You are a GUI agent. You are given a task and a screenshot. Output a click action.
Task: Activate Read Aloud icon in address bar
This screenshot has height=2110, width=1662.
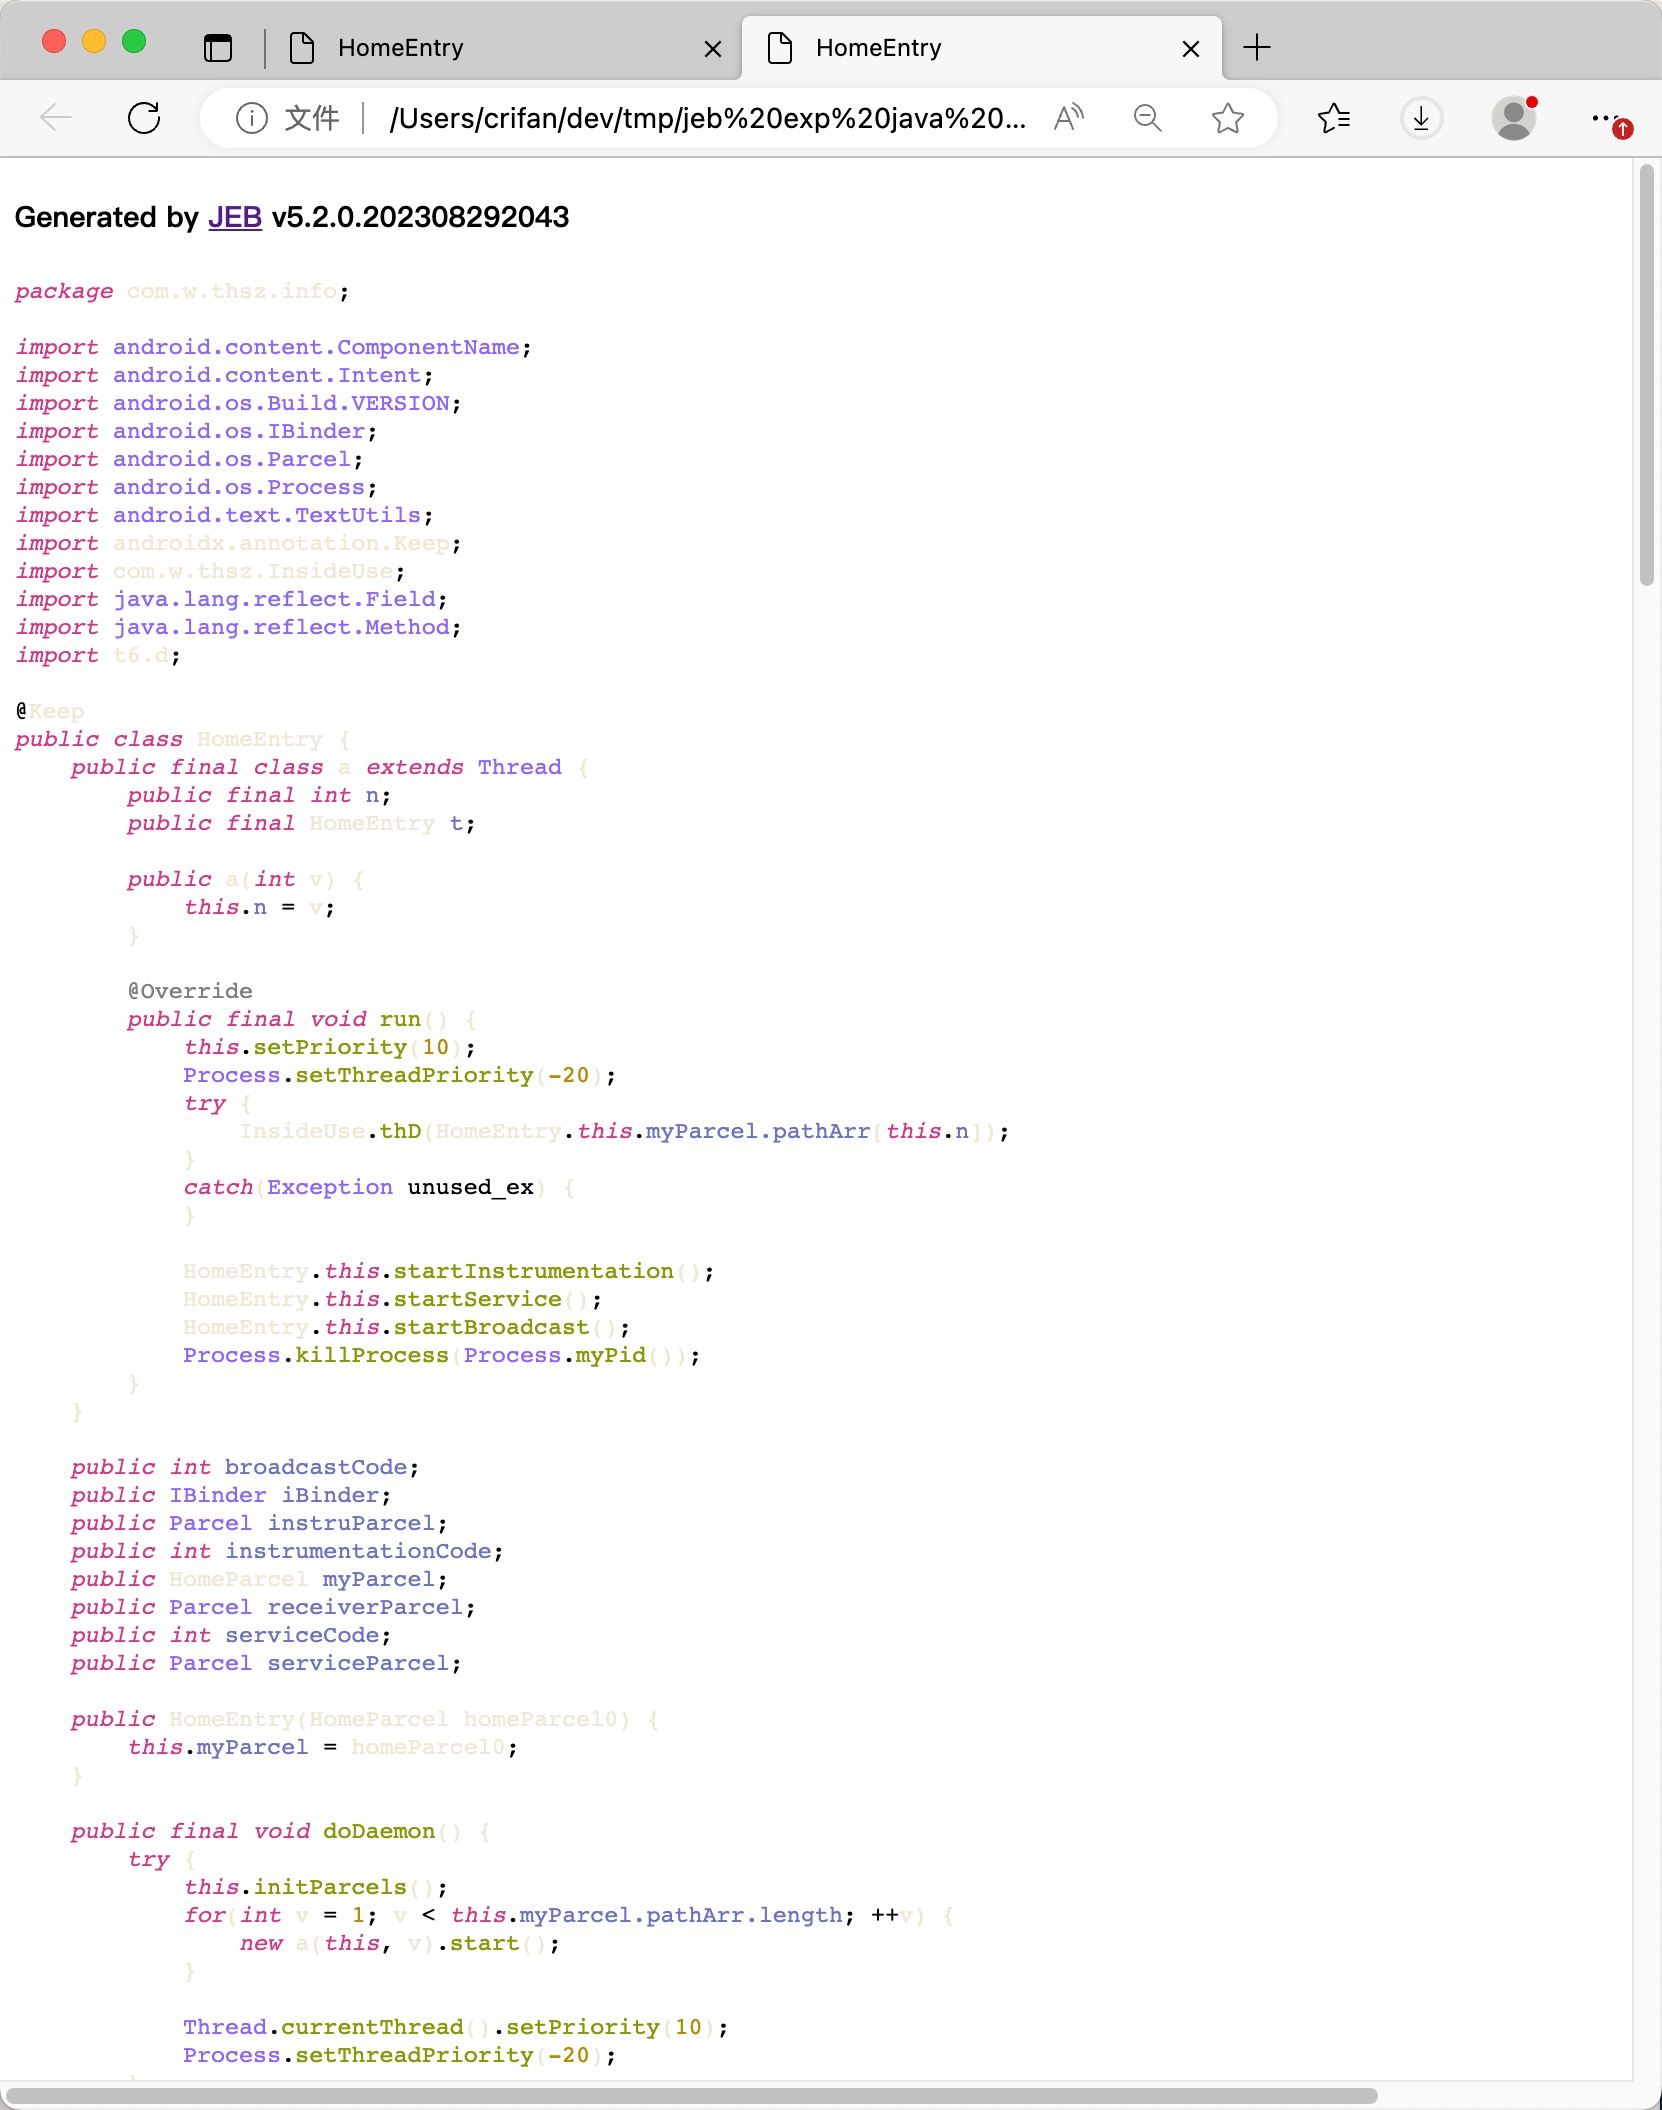click(x=1069, y=118)
